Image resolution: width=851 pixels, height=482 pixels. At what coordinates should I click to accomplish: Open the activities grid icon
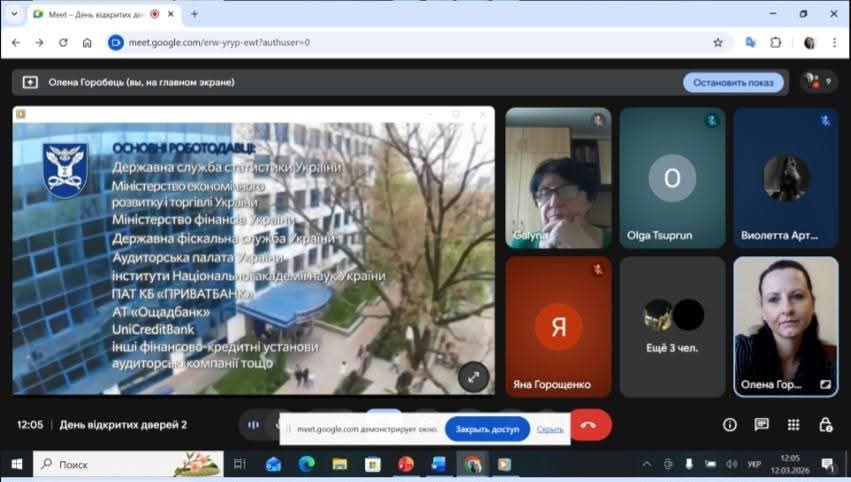click(x=793, y=425)
